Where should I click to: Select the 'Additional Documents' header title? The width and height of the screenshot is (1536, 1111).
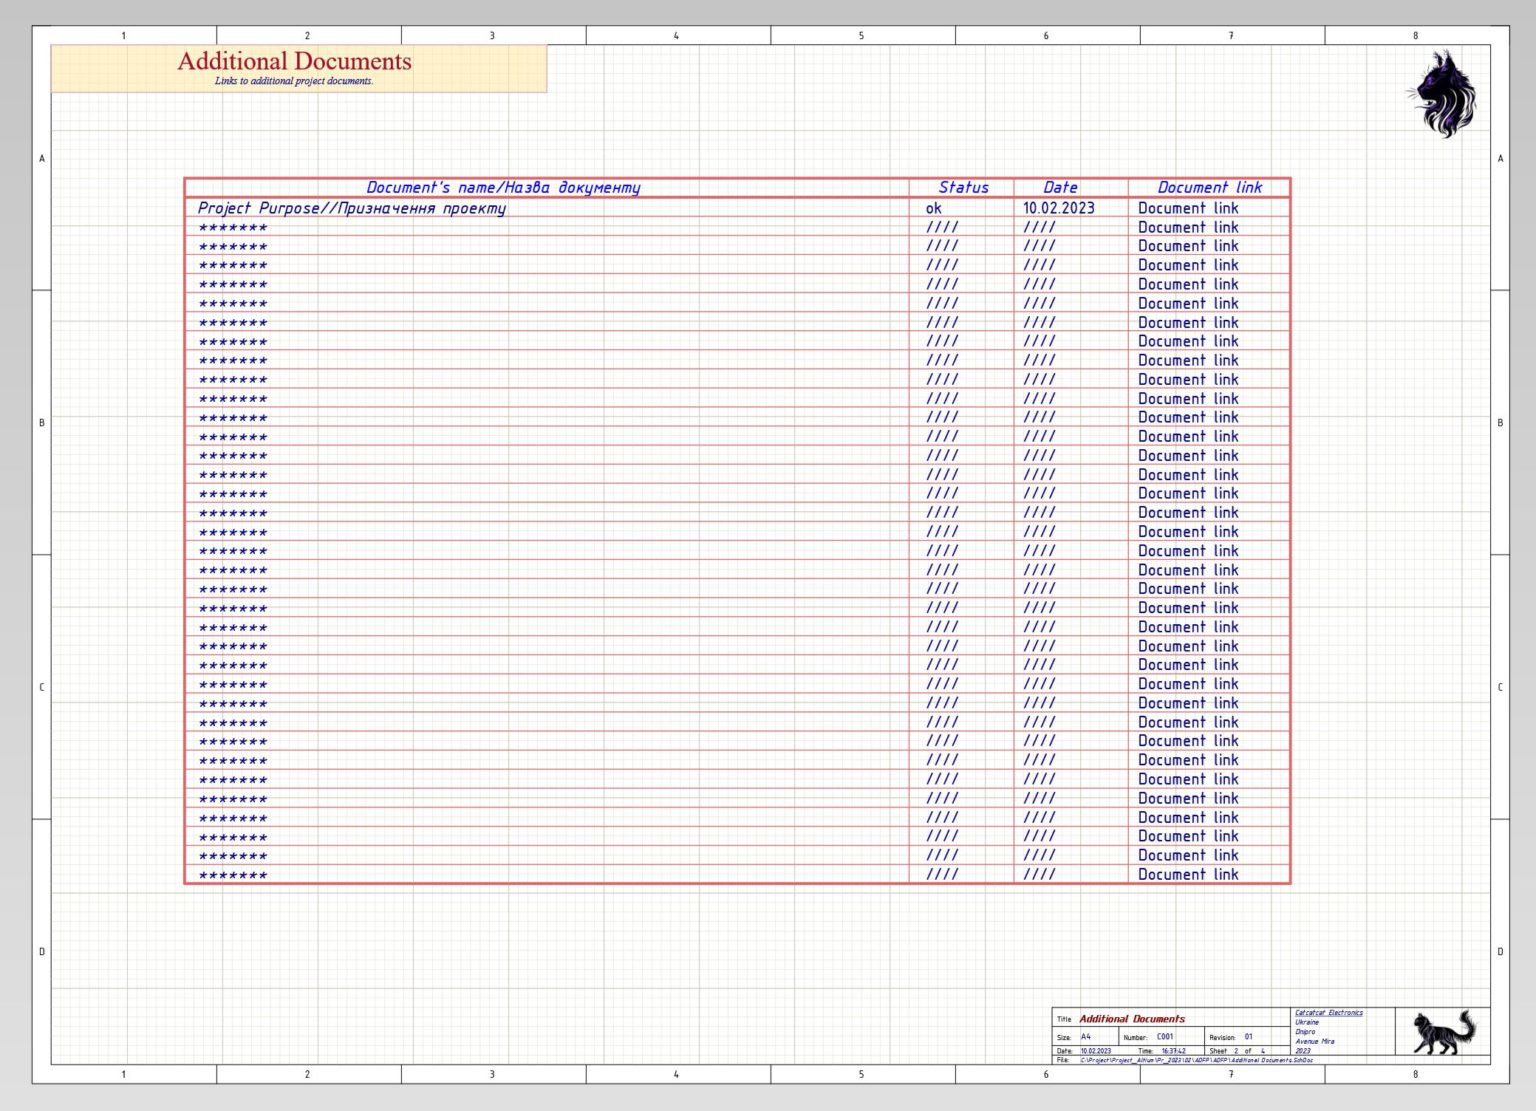(x=294, y=61)
